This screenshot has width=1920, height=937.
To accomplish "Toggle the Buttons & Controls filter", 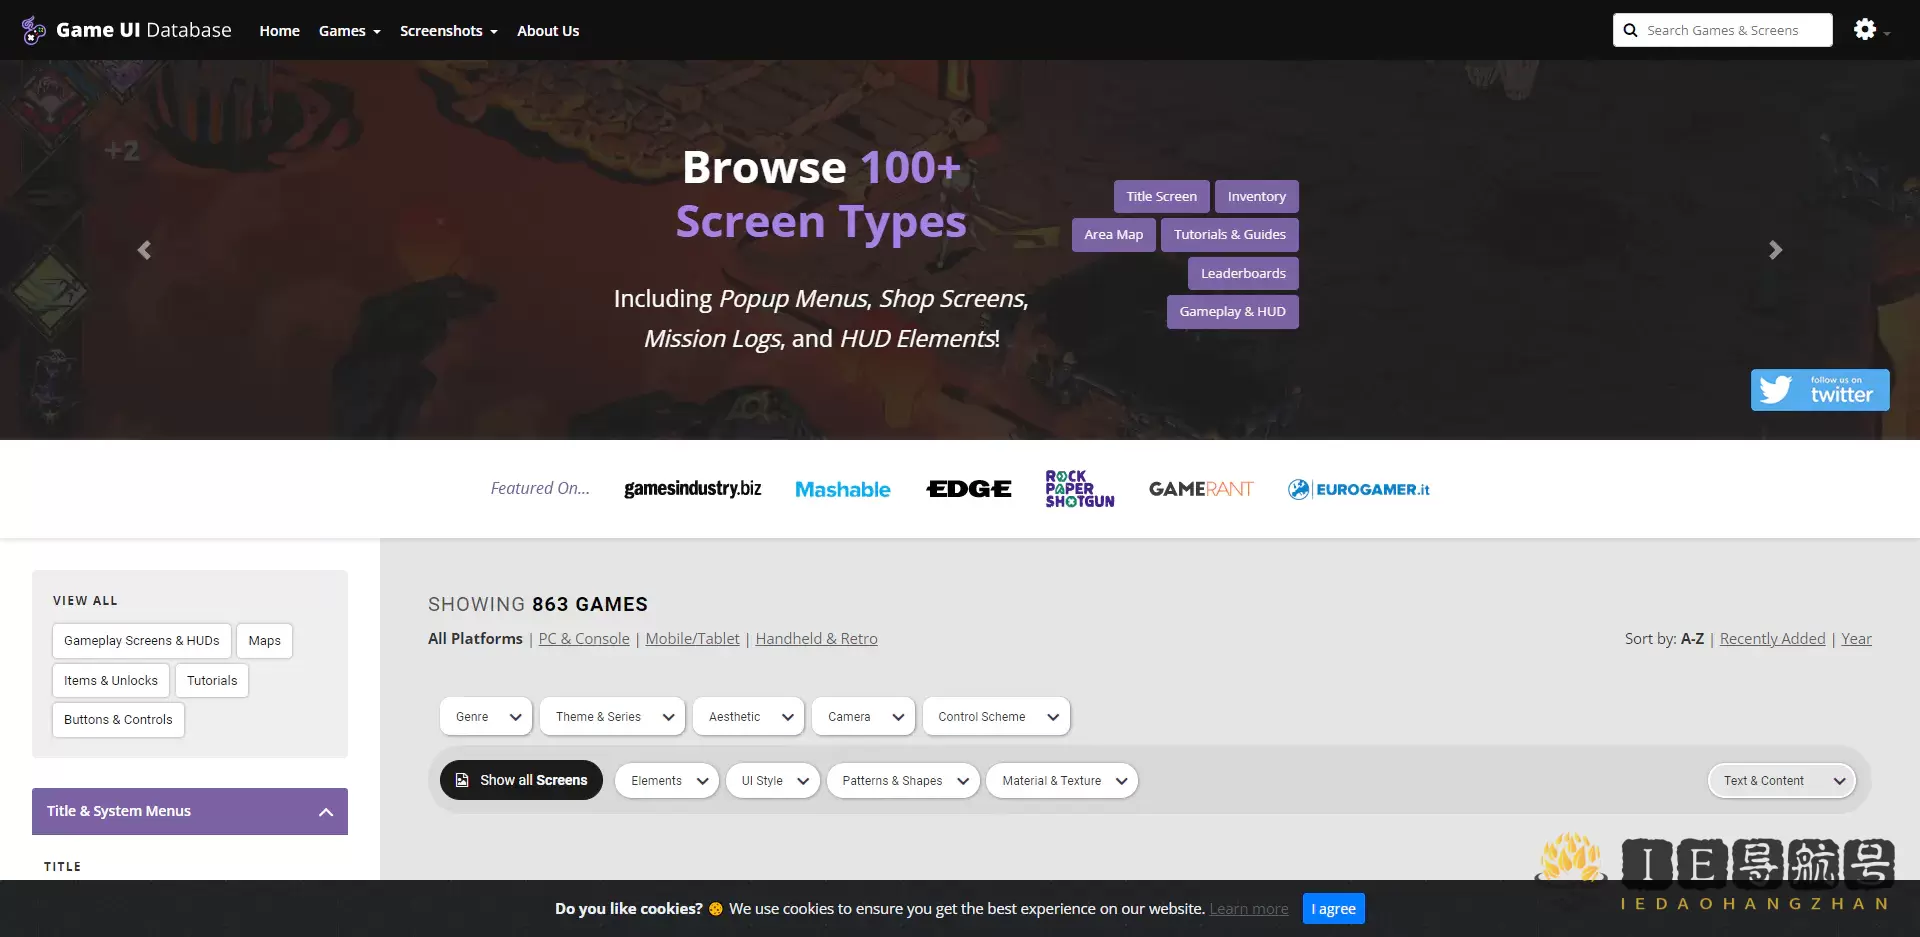I will tap(117, 719).
